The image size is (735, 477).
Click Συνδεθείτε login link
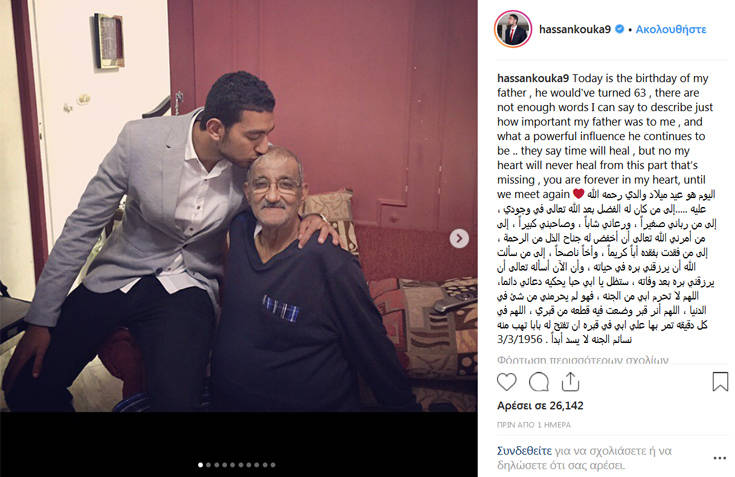click(x=524, y=451)
